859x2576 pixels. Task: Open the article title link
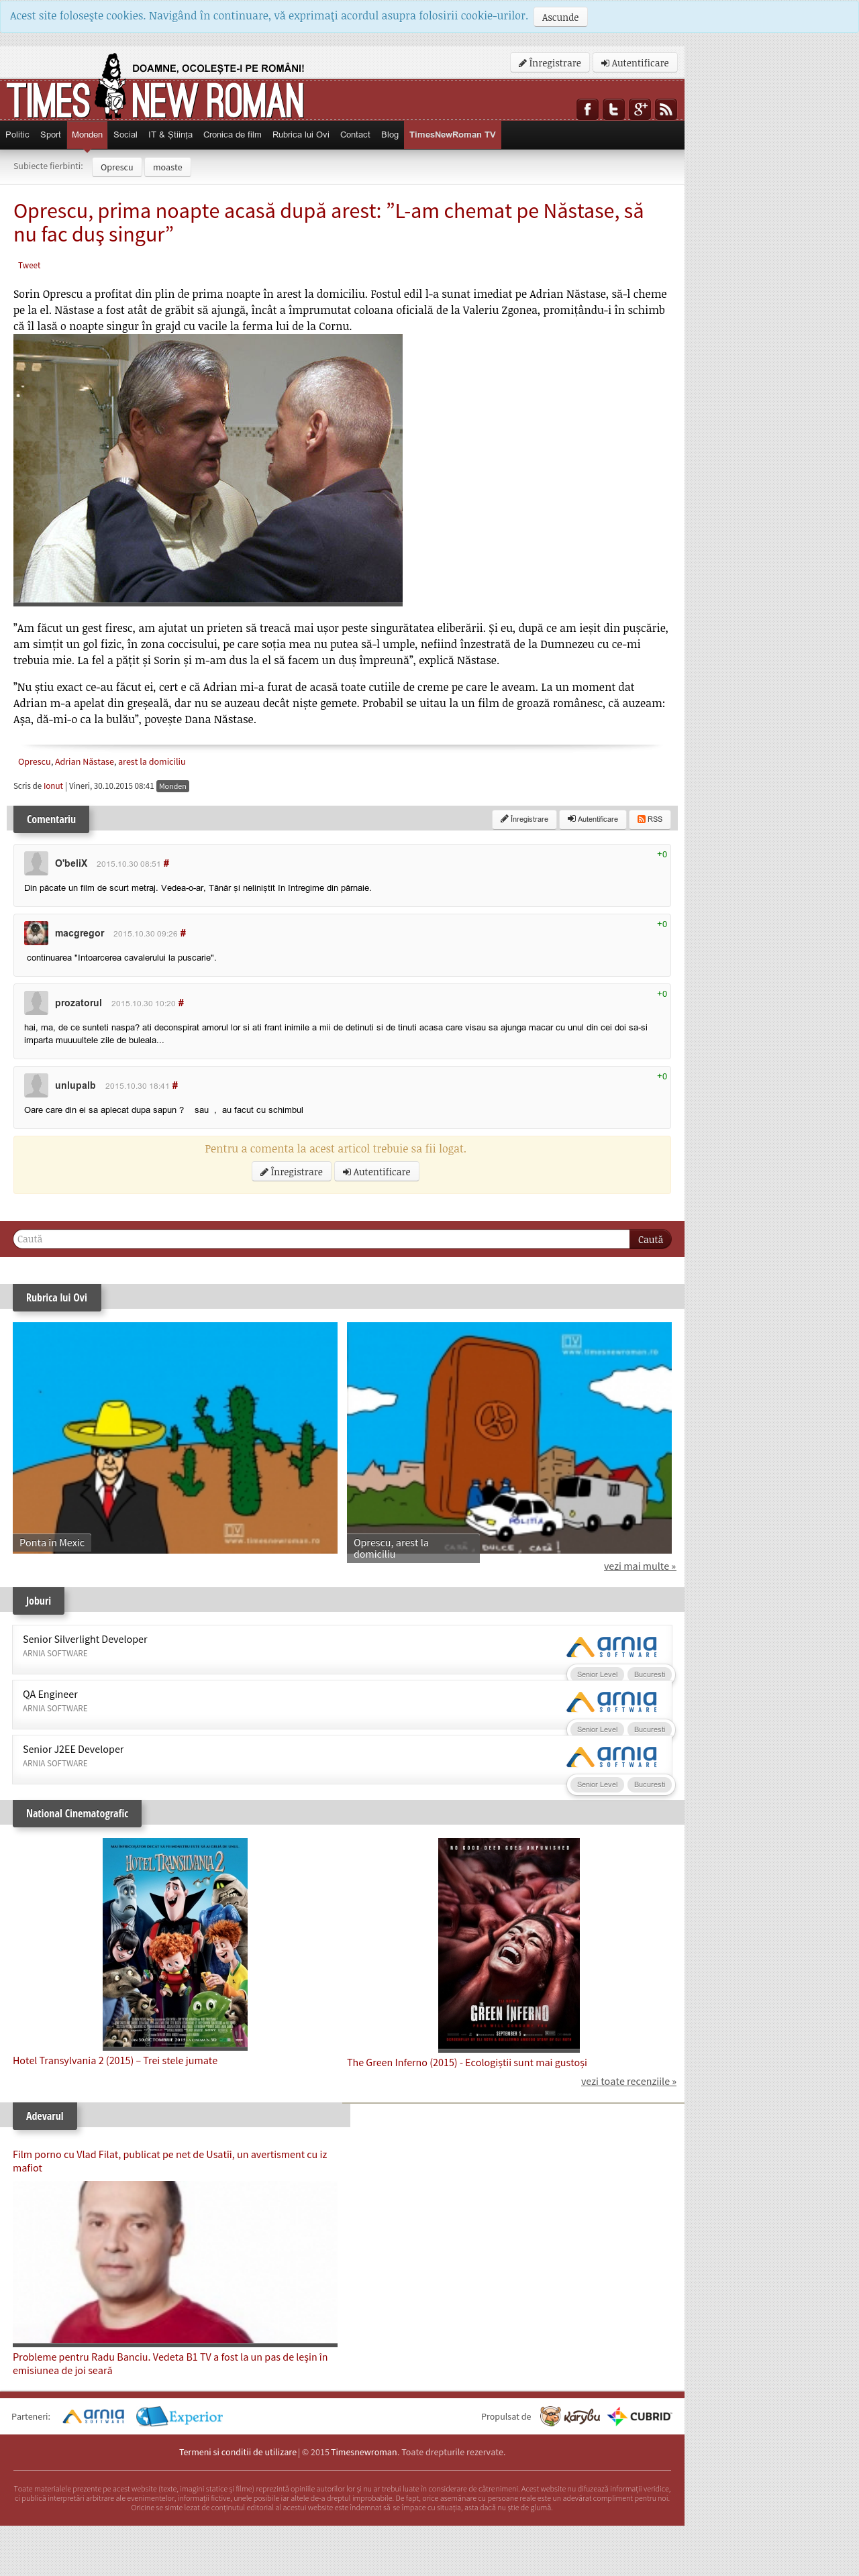tap(328, 223)
